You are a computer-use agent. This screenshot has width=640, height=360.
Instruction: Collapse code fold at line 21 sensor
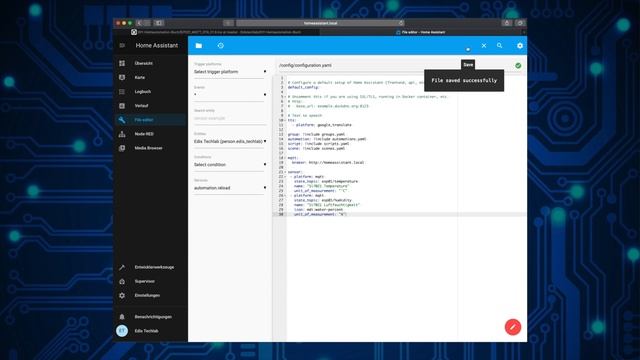pyautogui.click(x=285, y=172)
